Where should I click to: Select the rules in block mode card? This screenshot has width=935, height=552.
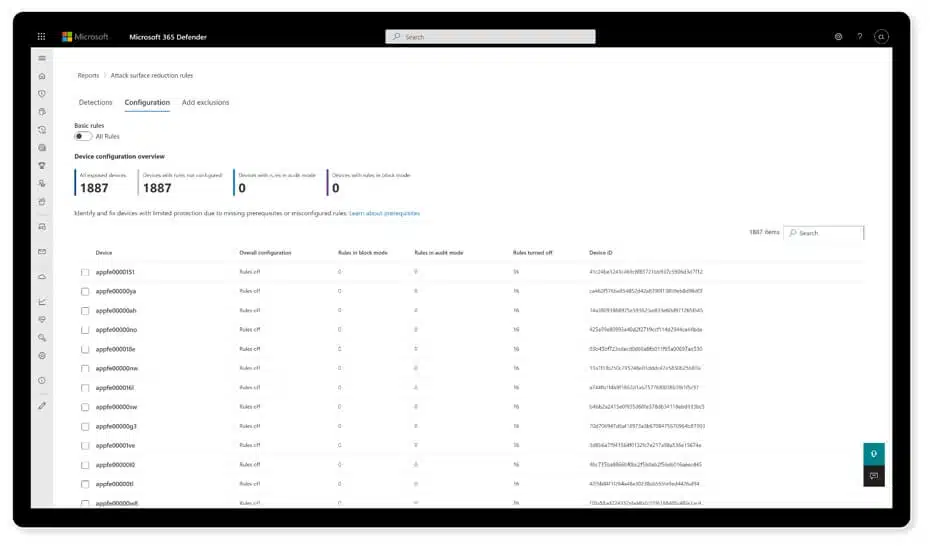click(x=370, y=182)
